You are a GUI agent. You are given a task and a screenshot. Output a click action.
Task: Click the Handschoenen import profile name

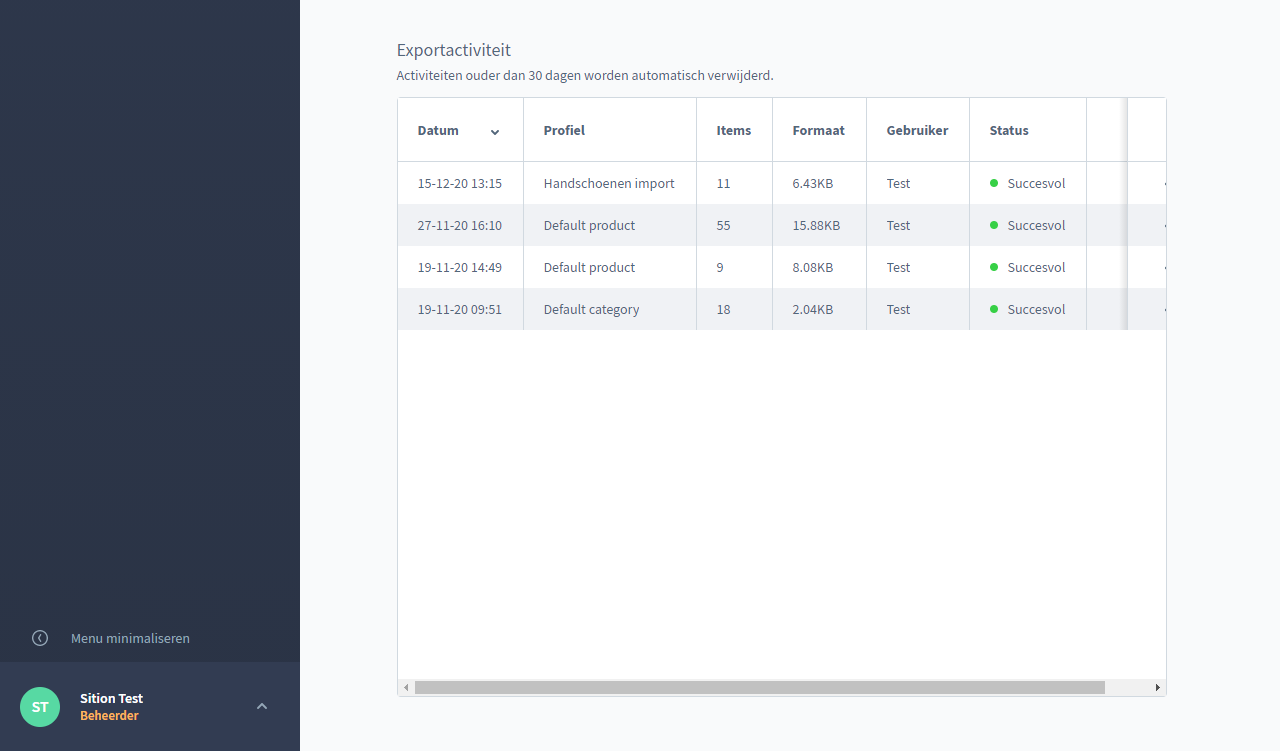(x=609, y=183)
